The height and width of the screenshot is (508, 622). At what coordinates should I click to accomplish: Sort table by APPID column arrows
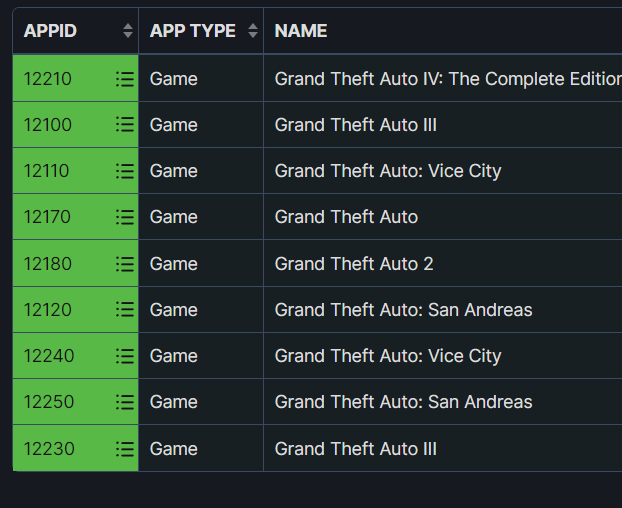point(128,31)
